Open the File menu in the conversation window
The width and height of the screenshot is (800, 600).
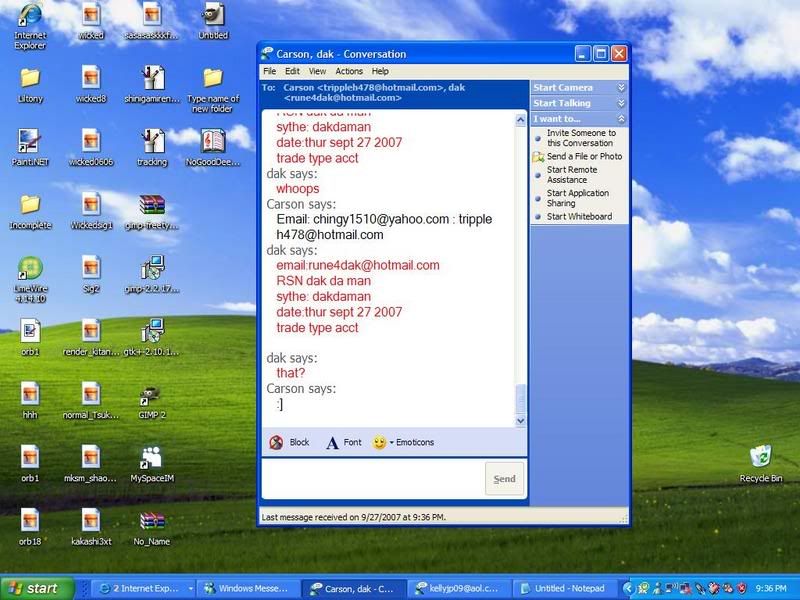pos(269,71)
